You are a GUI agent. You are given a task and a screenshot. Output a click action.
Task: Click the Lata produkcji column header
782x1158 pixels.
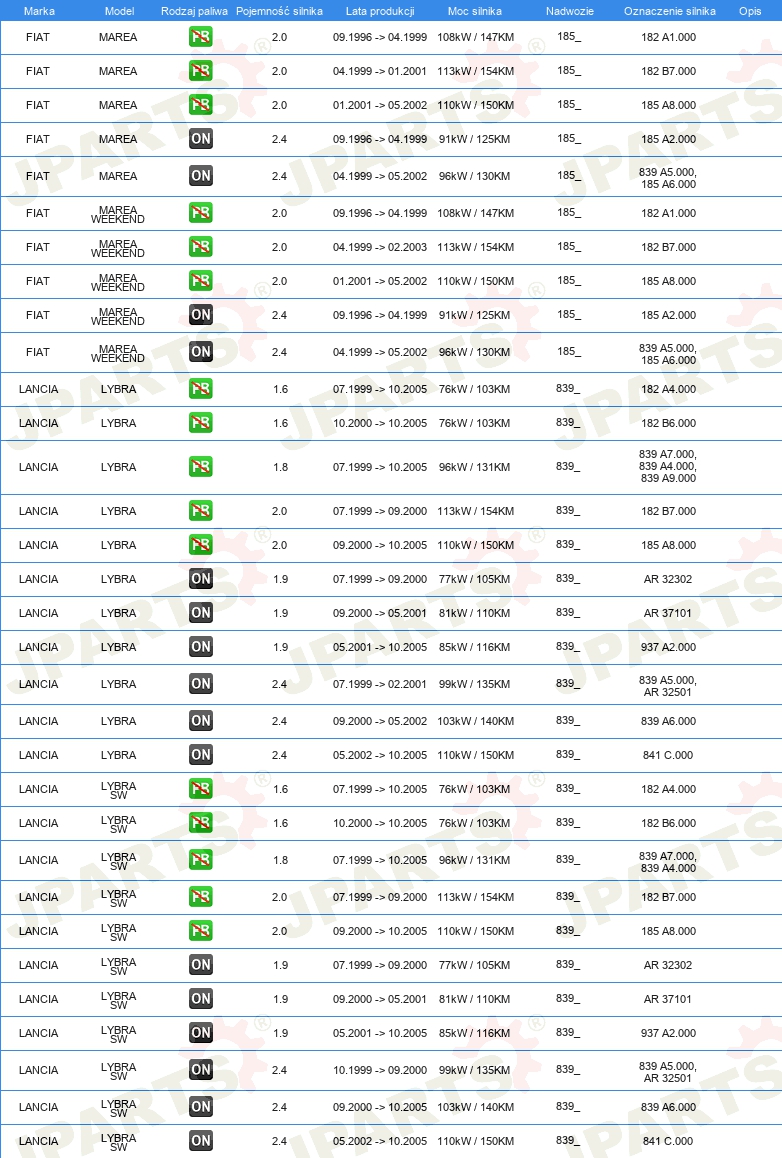pos(380,11)
